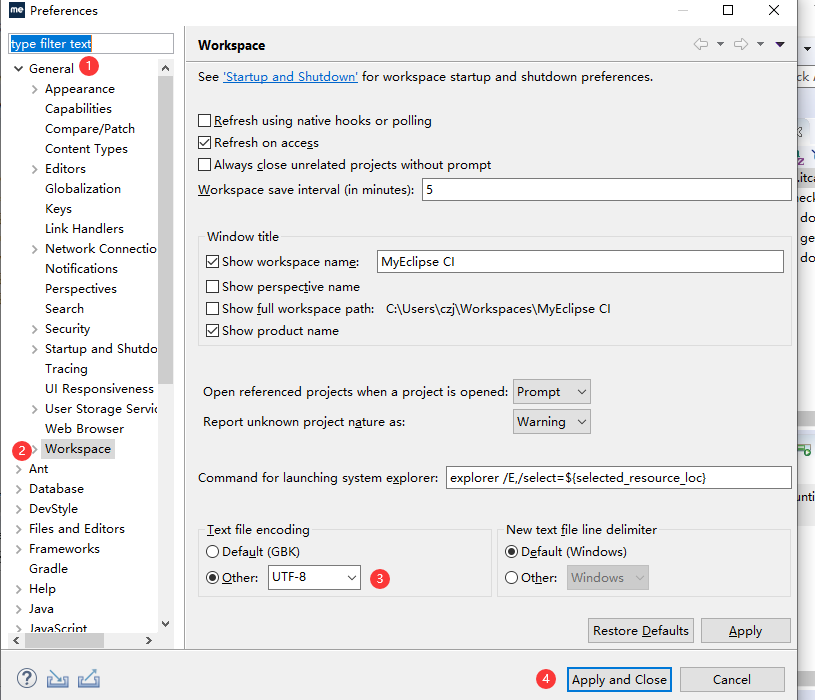
Task: Select Globalization in the tree
Action: coord(83,189)
